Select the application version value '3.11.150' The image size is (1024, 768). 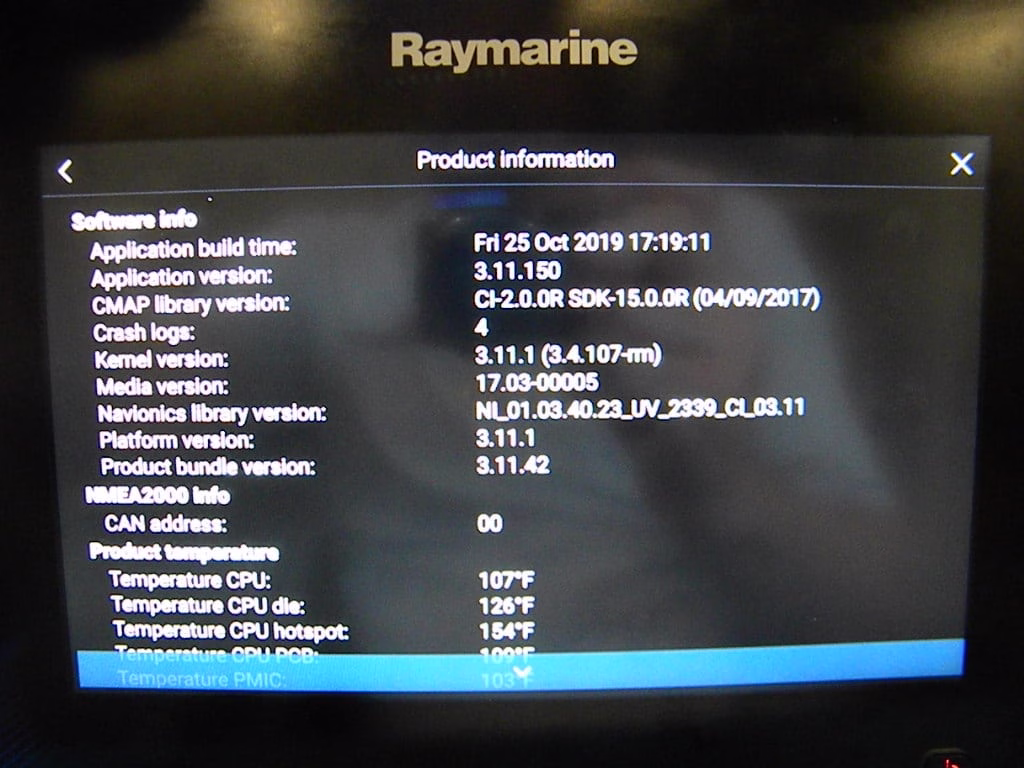point(517,270)
